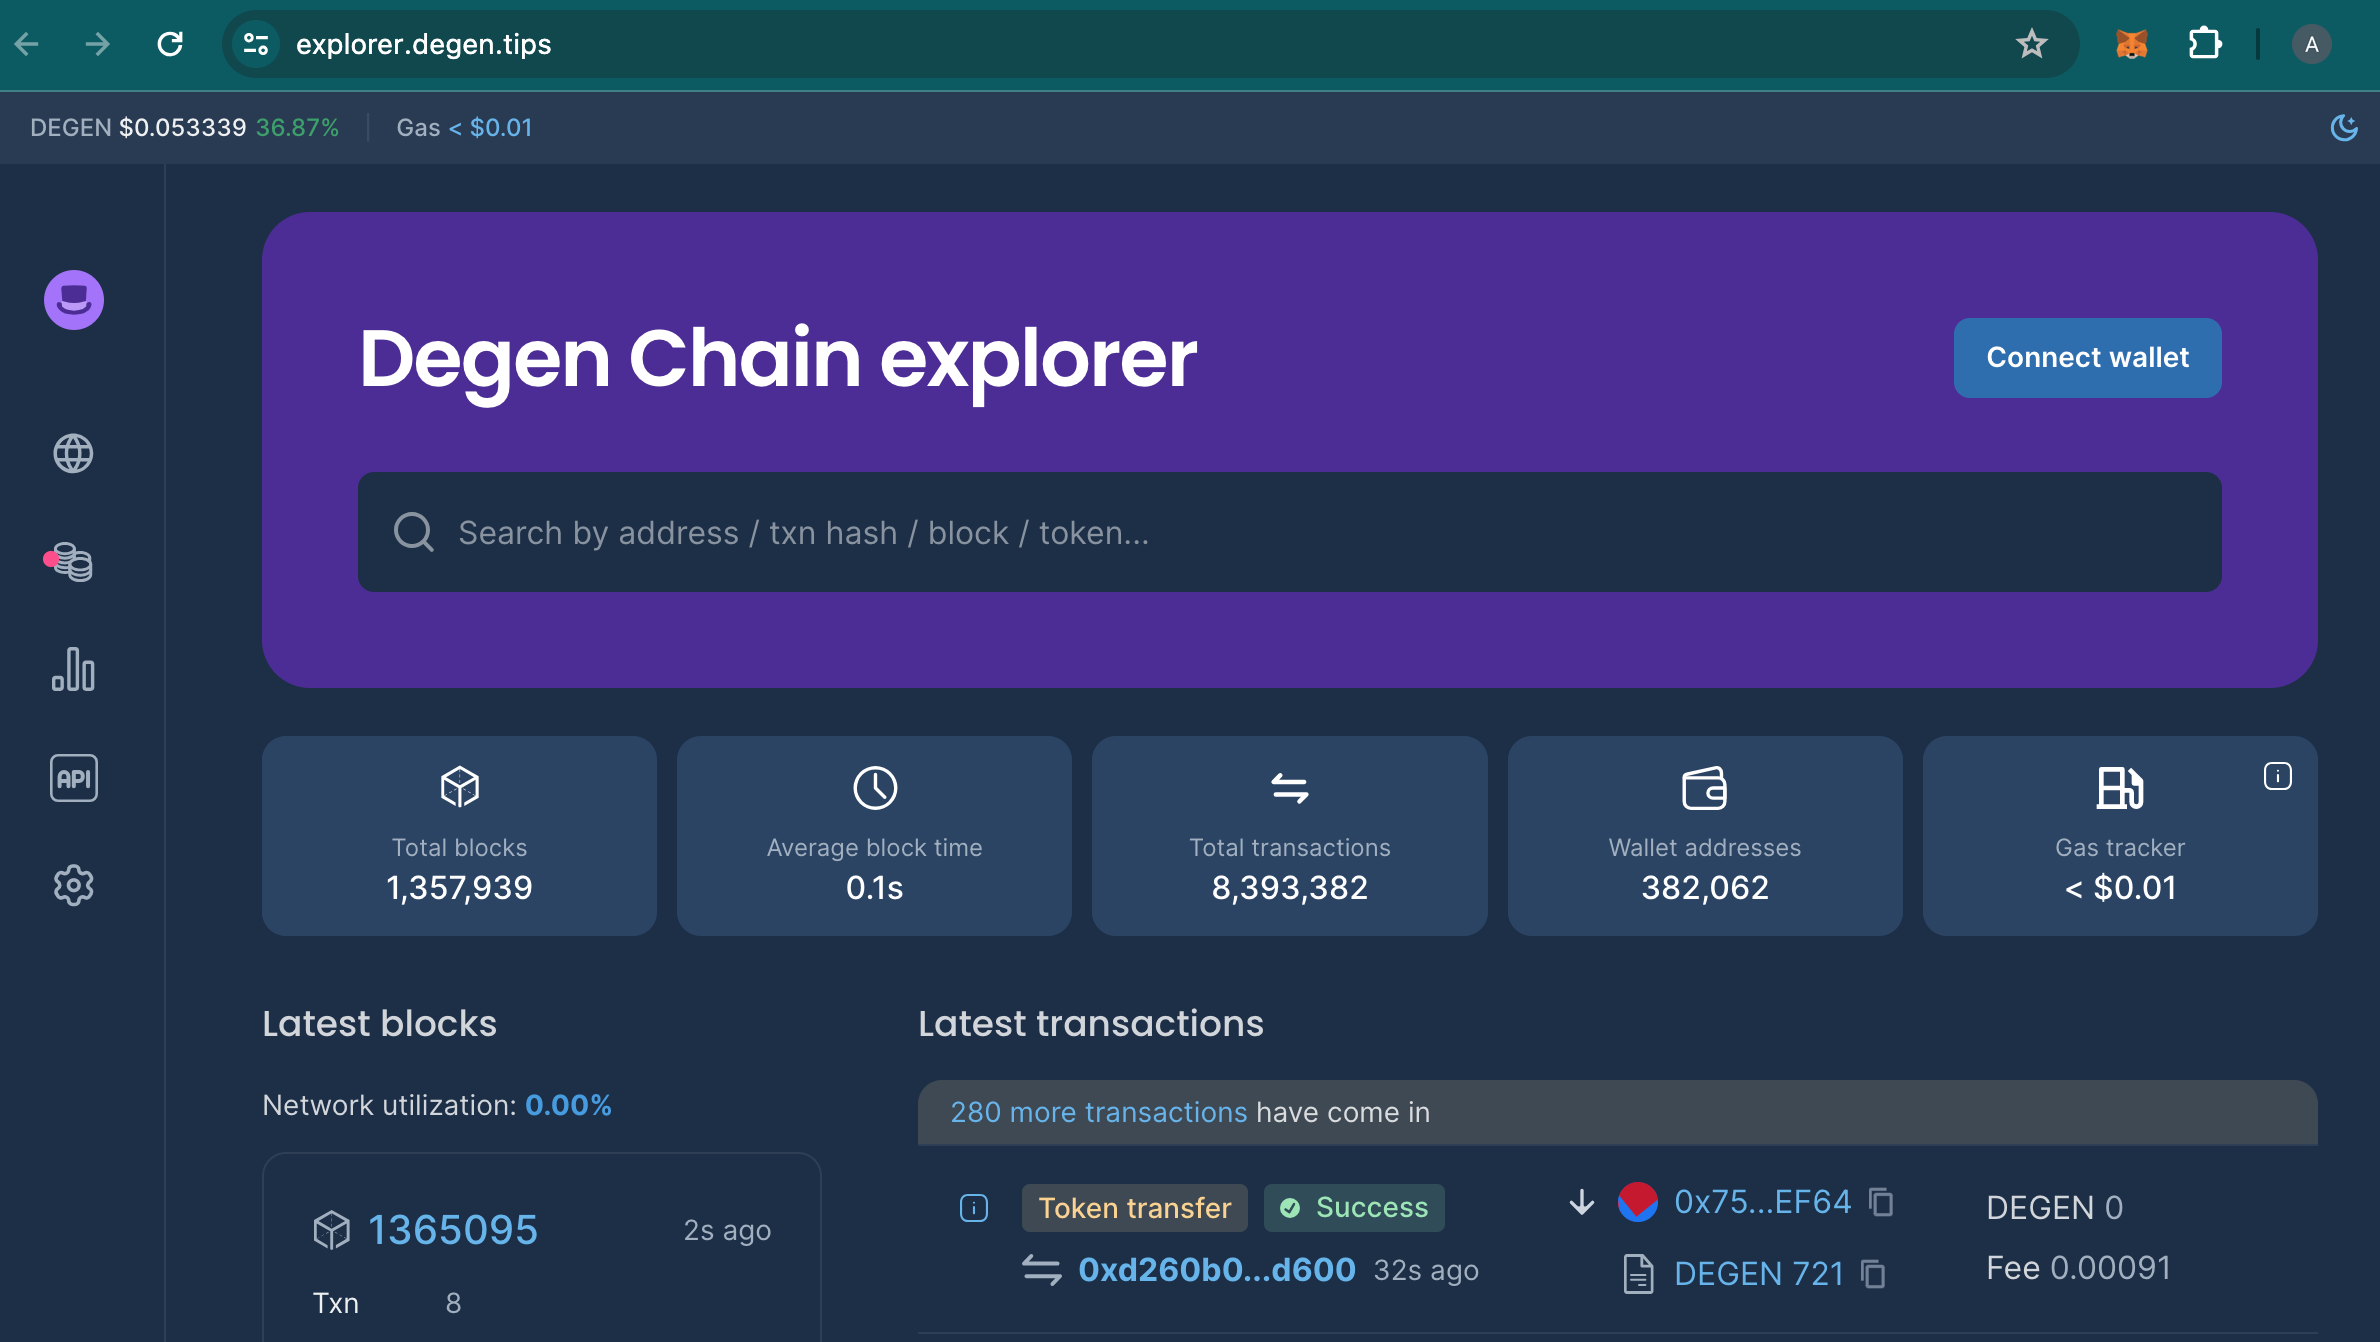2380x1342 pixels.
Task: Open Blockscout home via top hat icon
Action: [x=73, y=299]
